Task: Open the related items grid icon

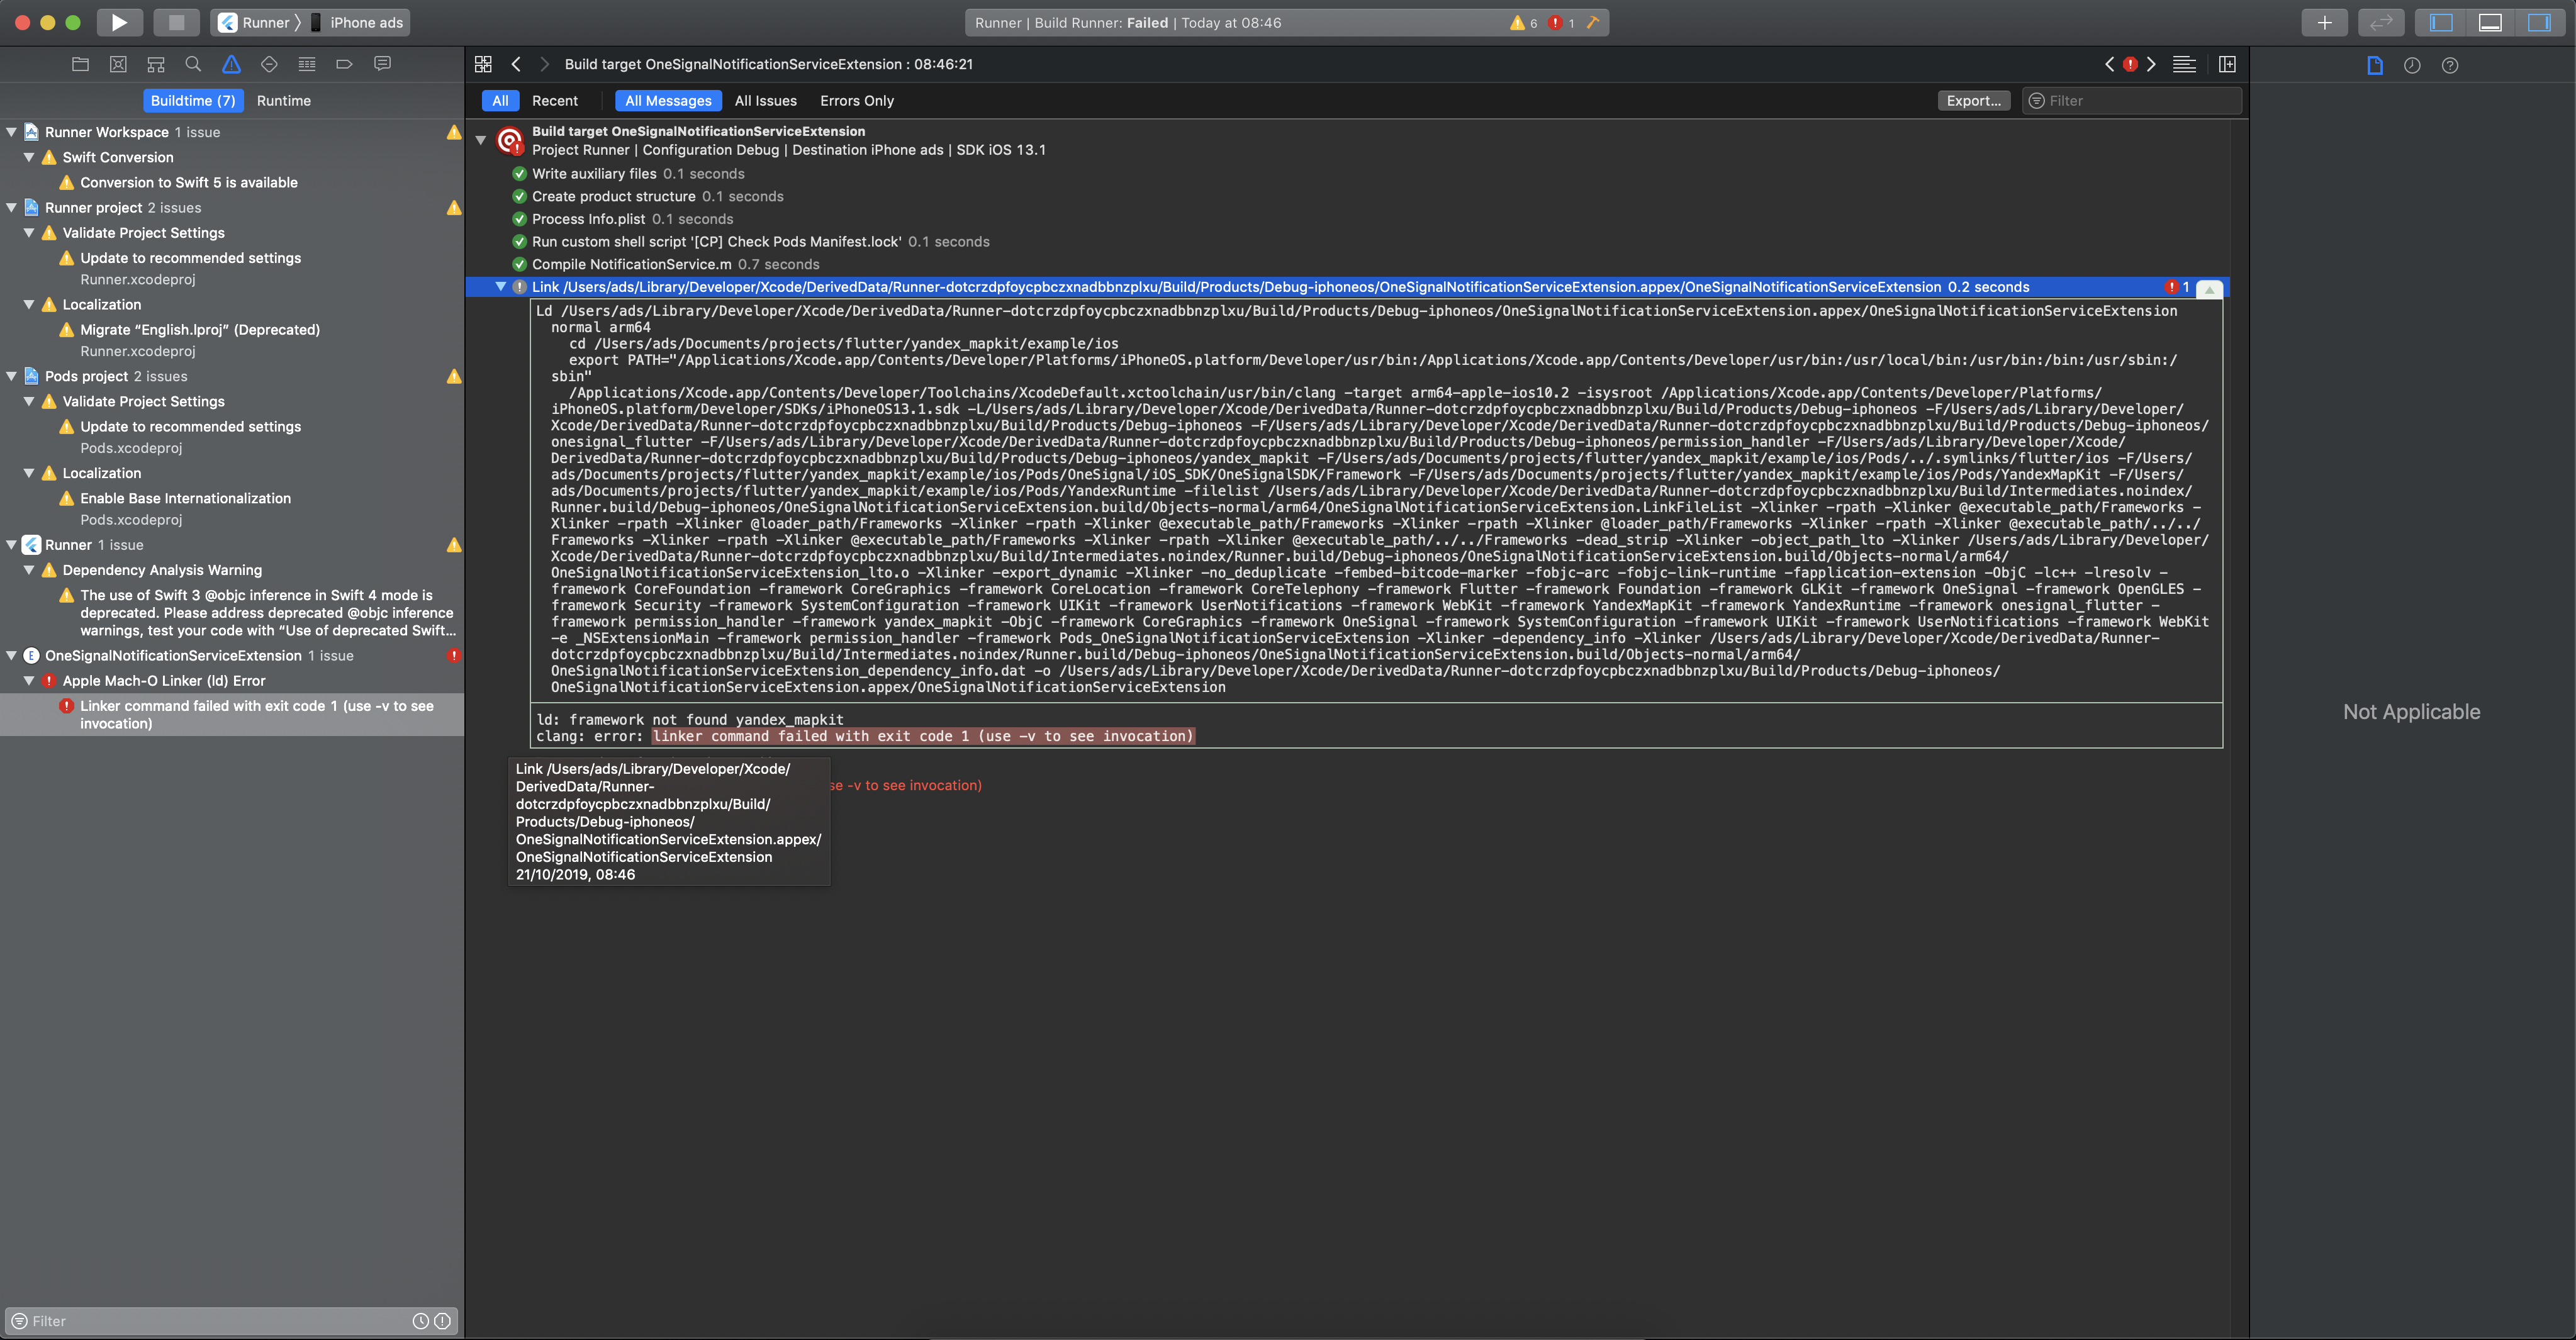Action: click(483, 64)
